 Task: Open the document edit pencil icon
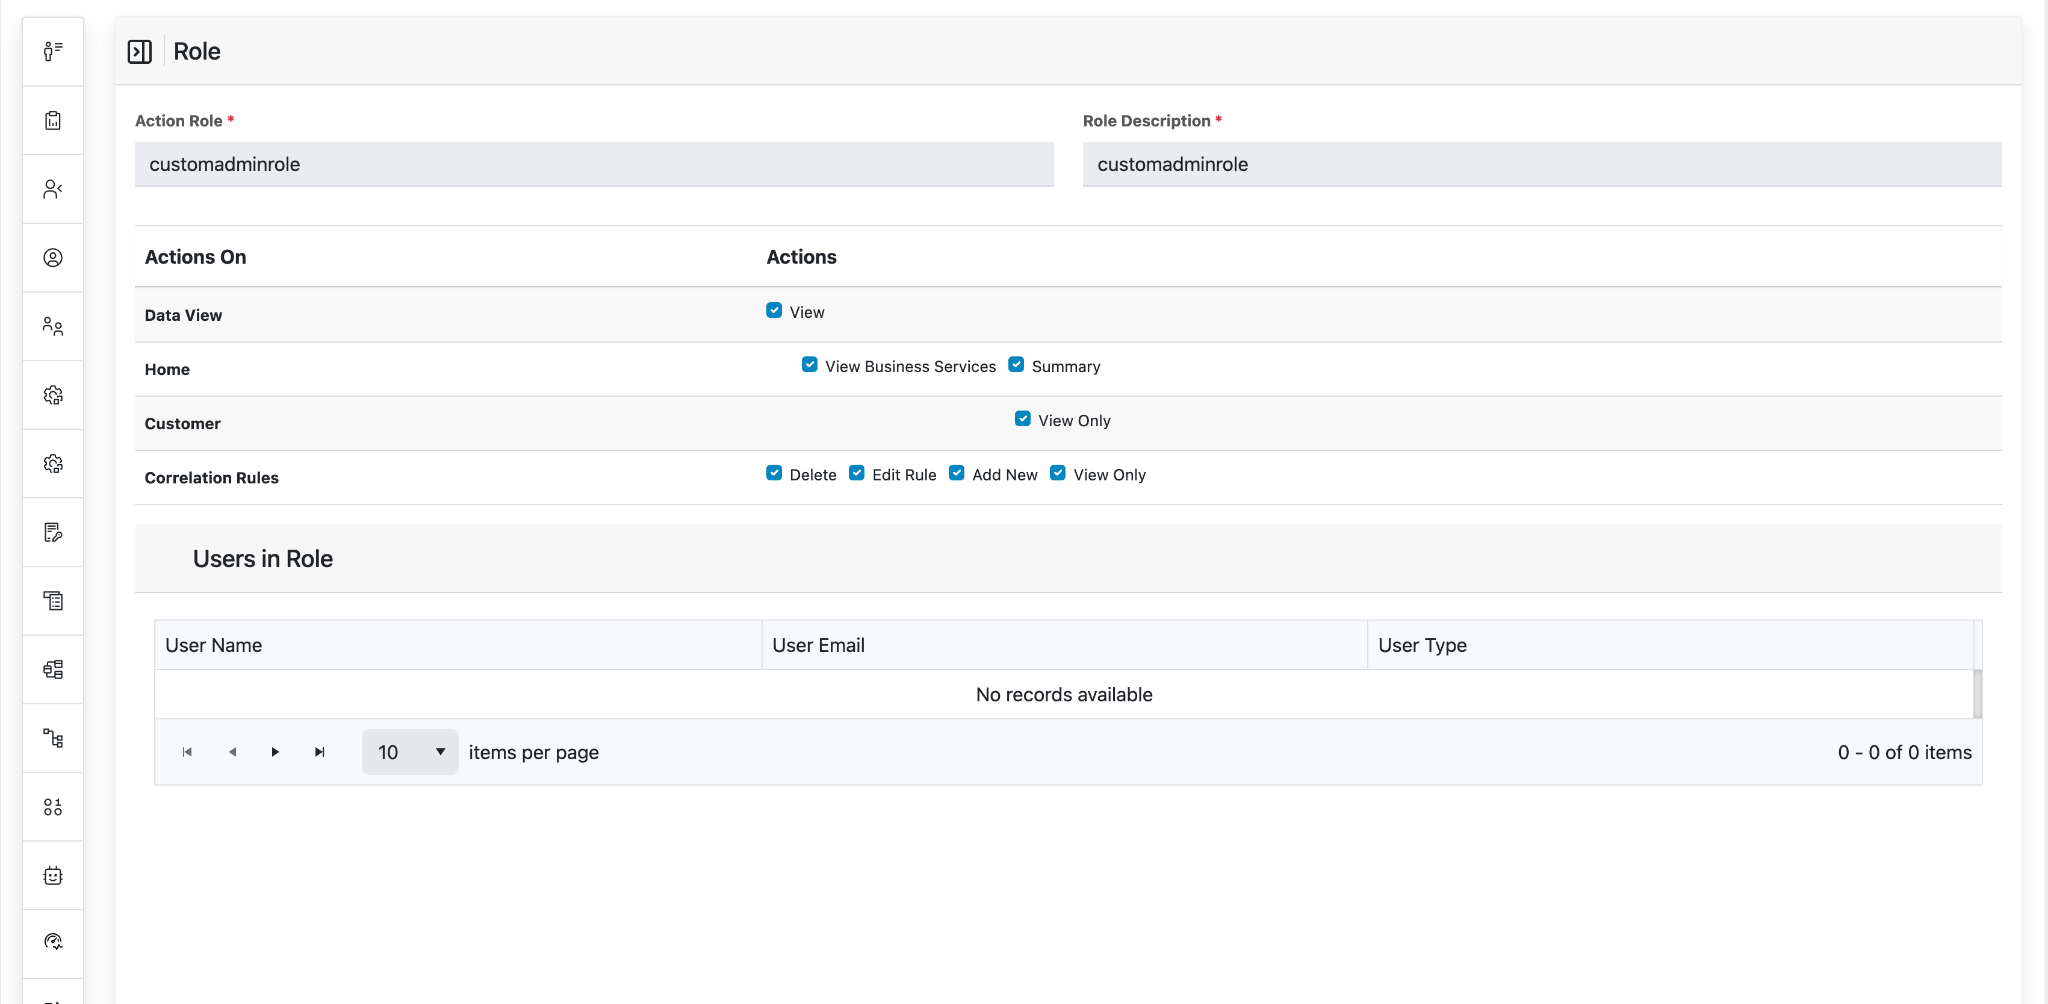coord(53,532)
